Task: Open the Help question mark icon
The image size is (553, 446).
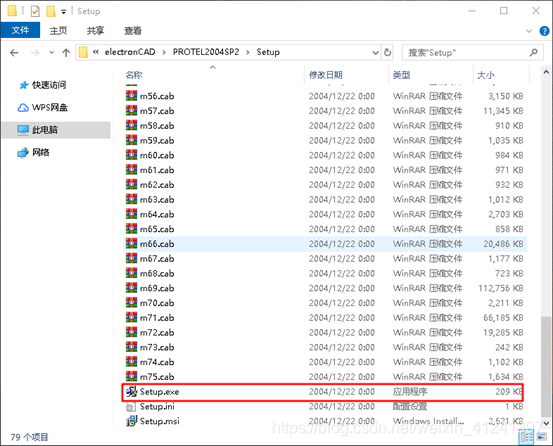Action: click(544, 31)
